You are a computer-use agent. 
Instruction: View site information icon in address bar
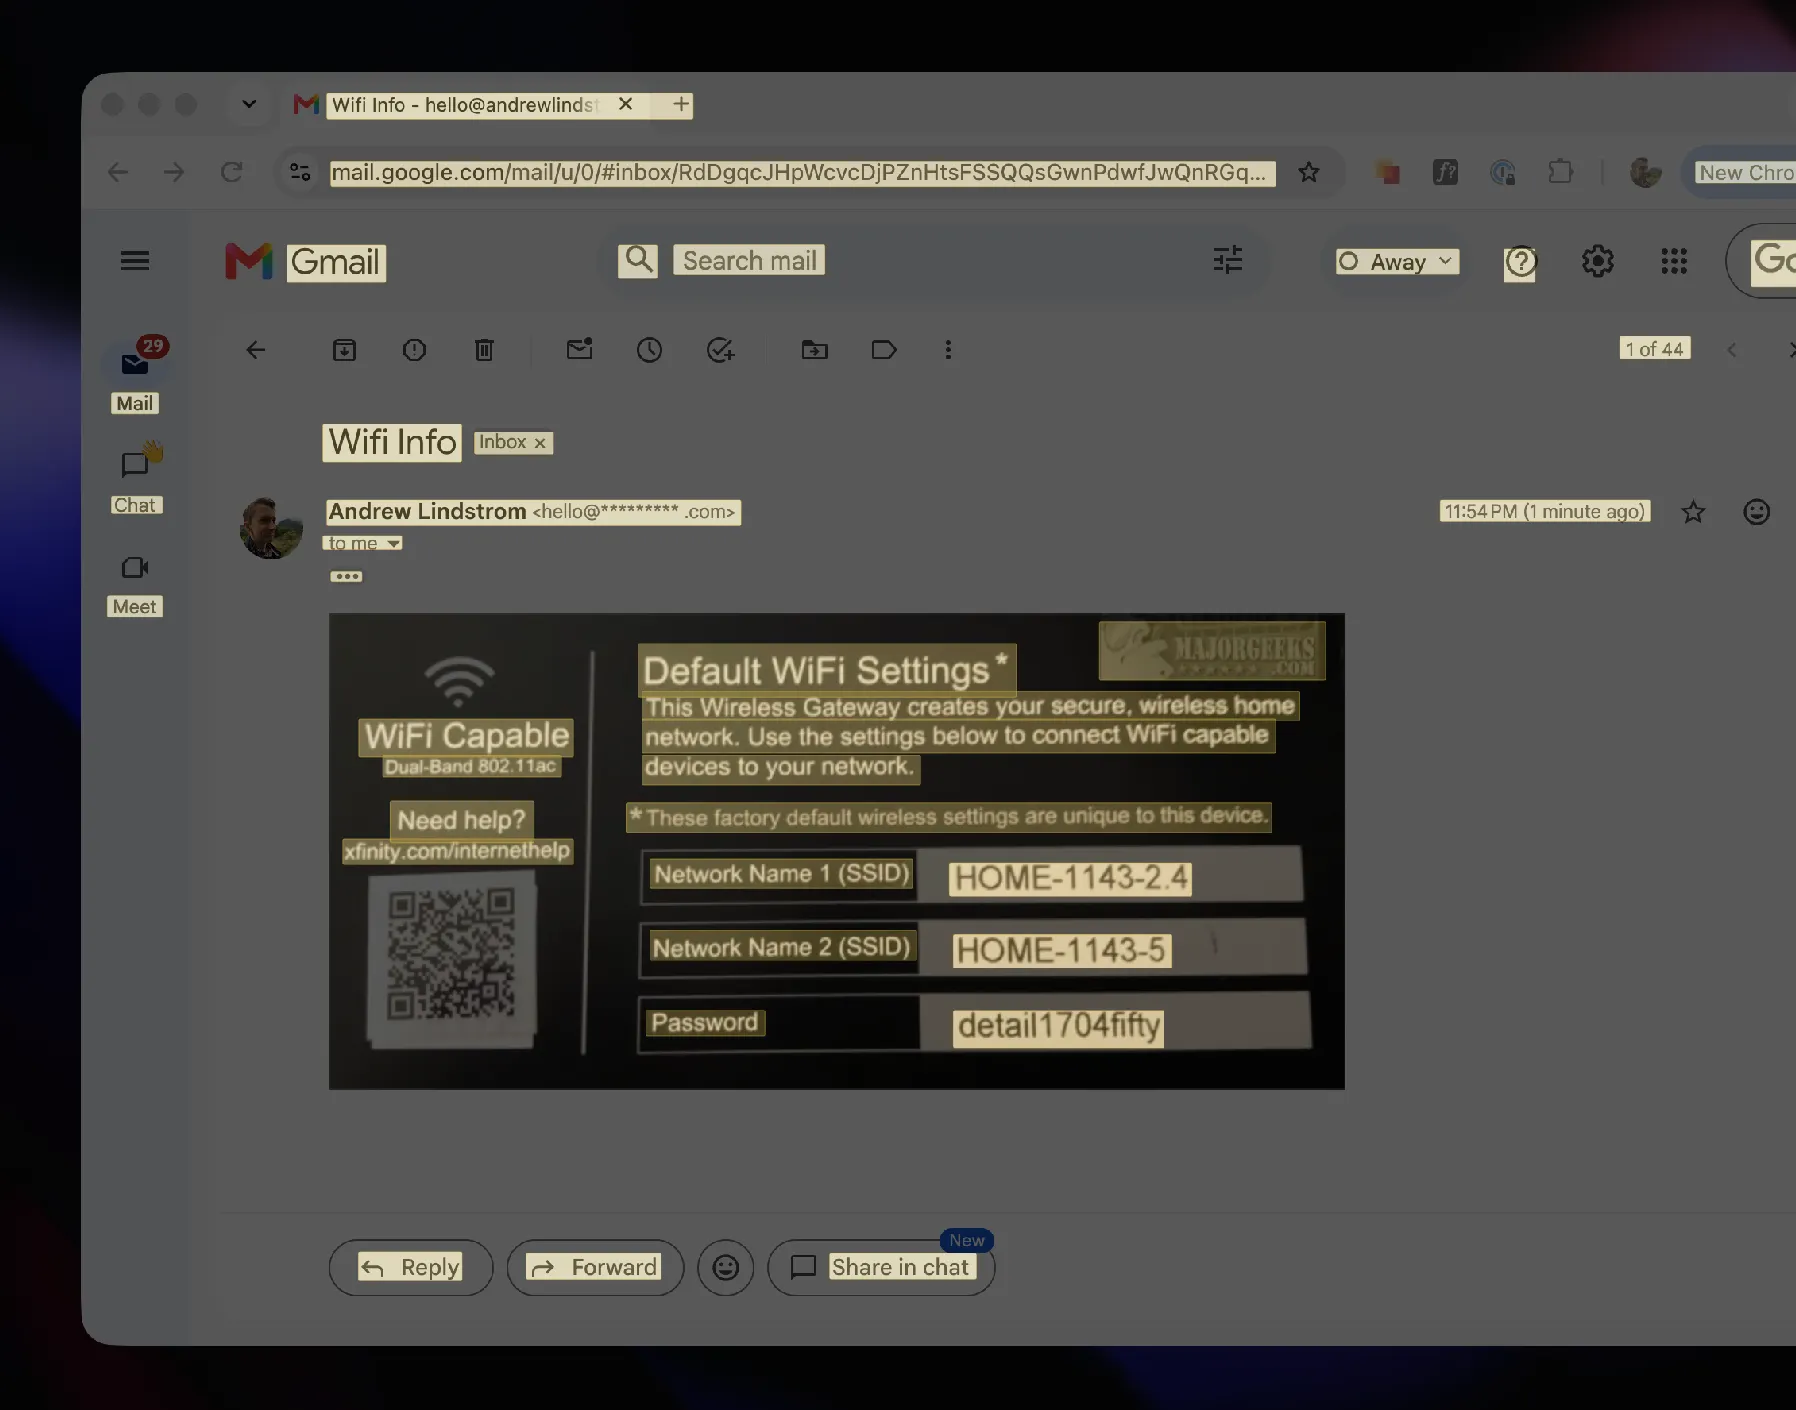300,172
